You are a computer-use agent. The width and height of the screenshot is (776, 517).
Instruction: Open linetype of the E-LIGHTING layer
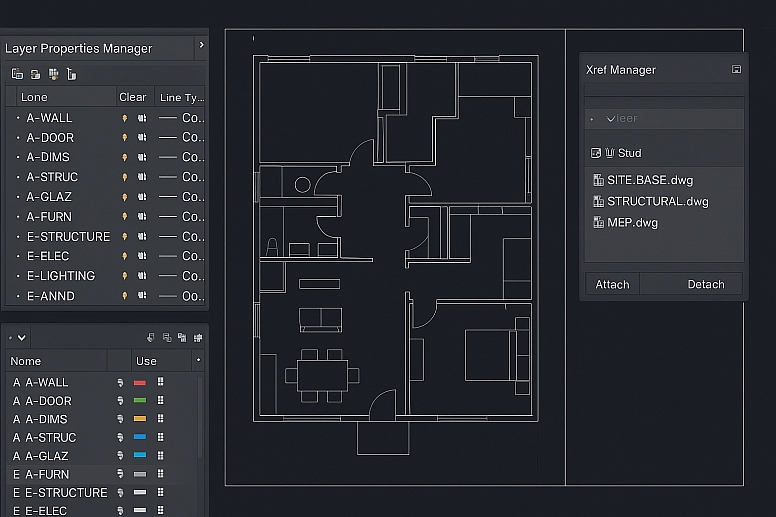181,276
